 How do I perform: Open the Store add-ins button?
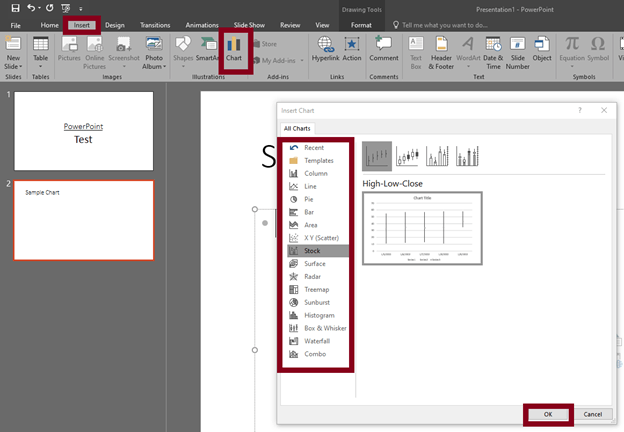(265, 44)
